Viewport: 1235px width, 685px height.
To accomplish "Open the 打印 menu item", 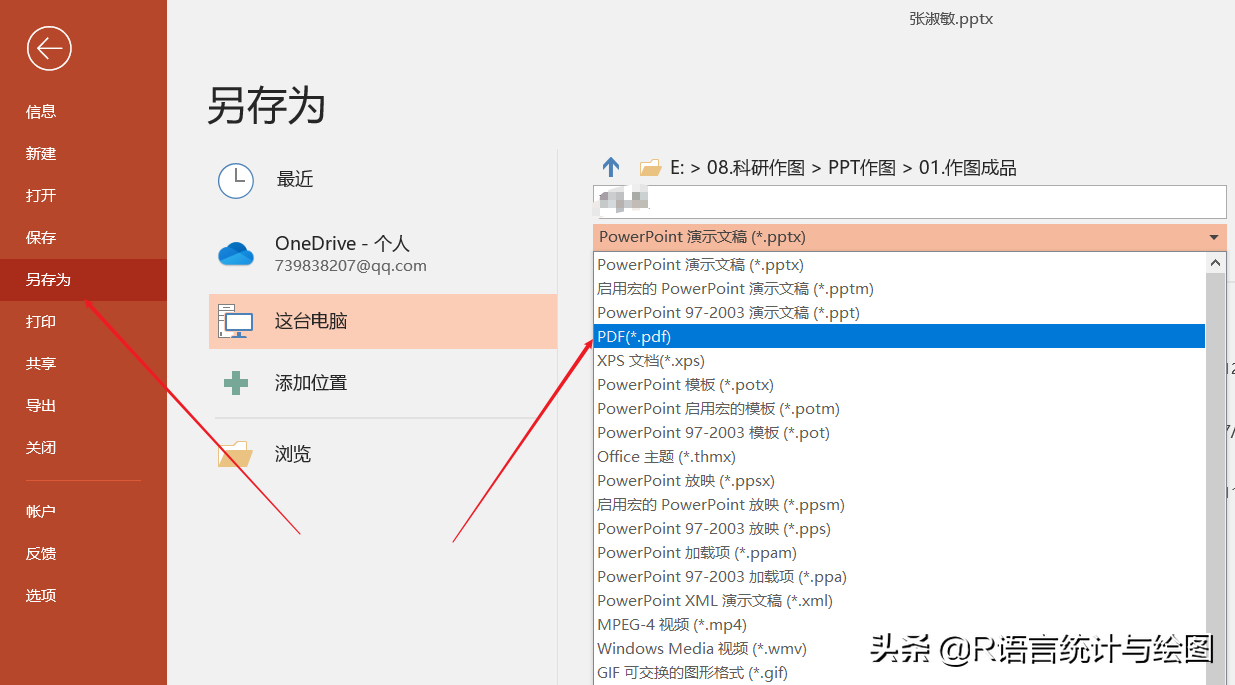I will (x=41, y=322).
